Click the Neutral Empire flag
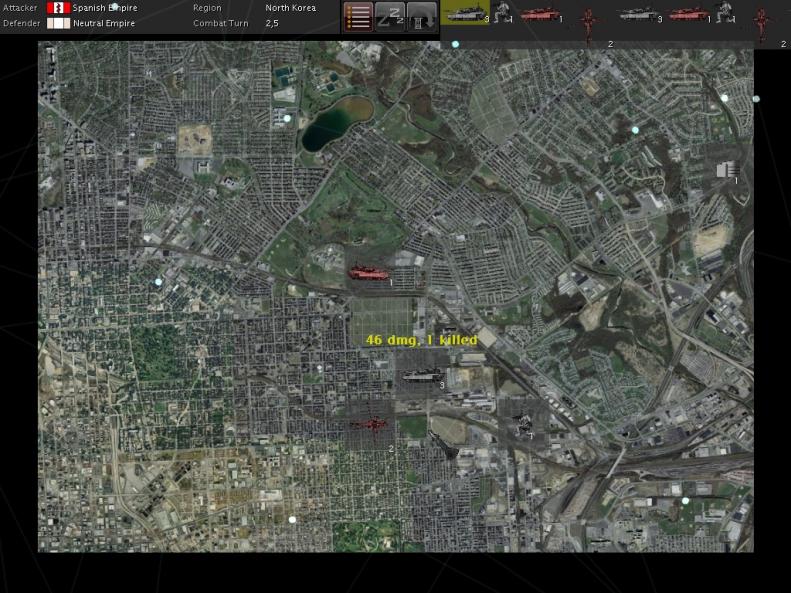This screenshot has width=791, height=593. (58, 23)
